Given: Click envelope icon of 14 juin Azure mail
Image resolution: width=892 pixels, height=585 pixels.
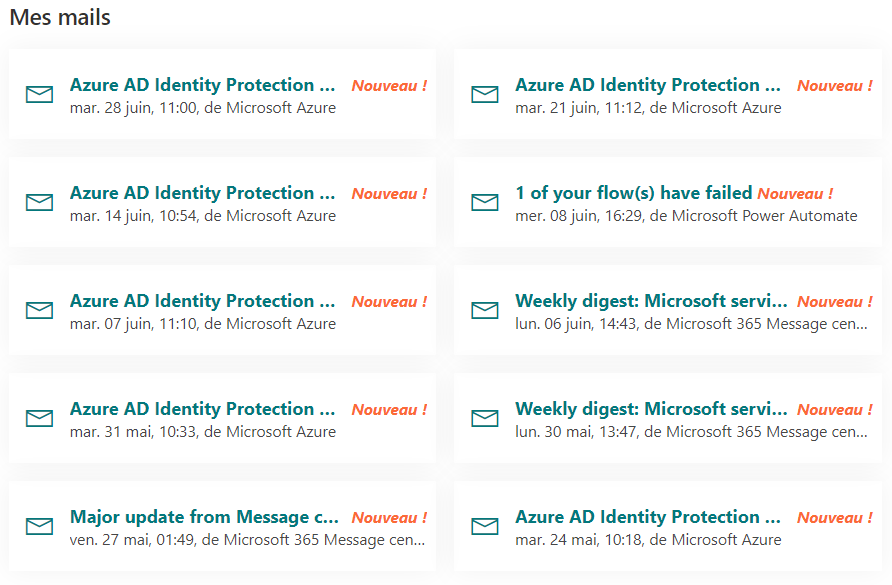Looking at the screenshot, I should pyautogui.click(x=39, y=202).
